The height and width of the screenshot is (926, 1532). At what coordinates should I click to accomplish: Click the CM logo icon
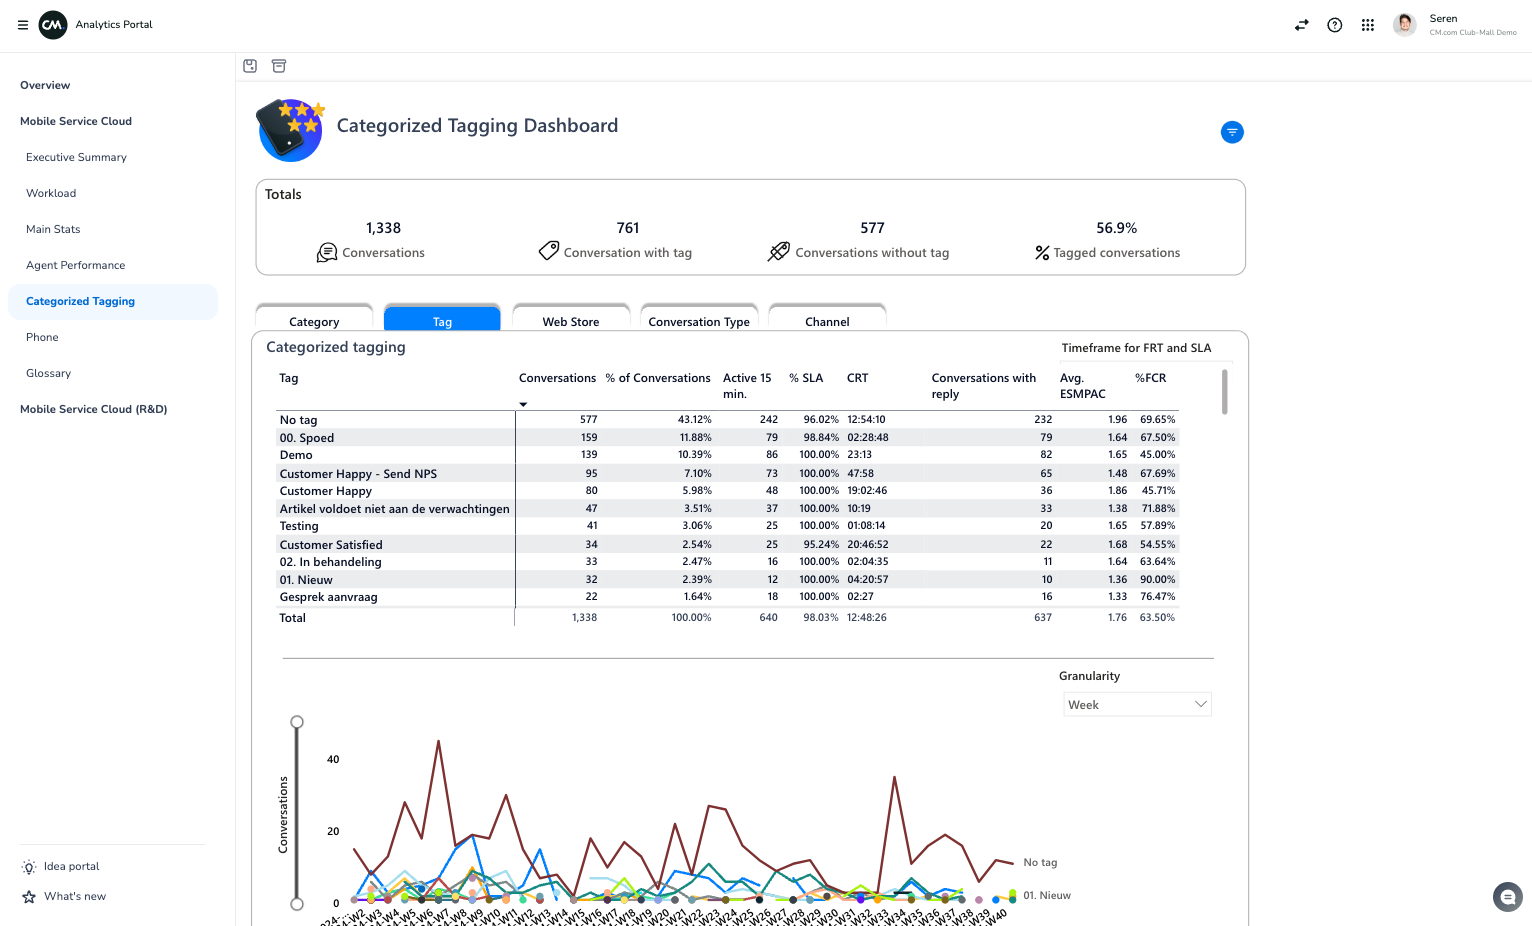click(52, 25)
